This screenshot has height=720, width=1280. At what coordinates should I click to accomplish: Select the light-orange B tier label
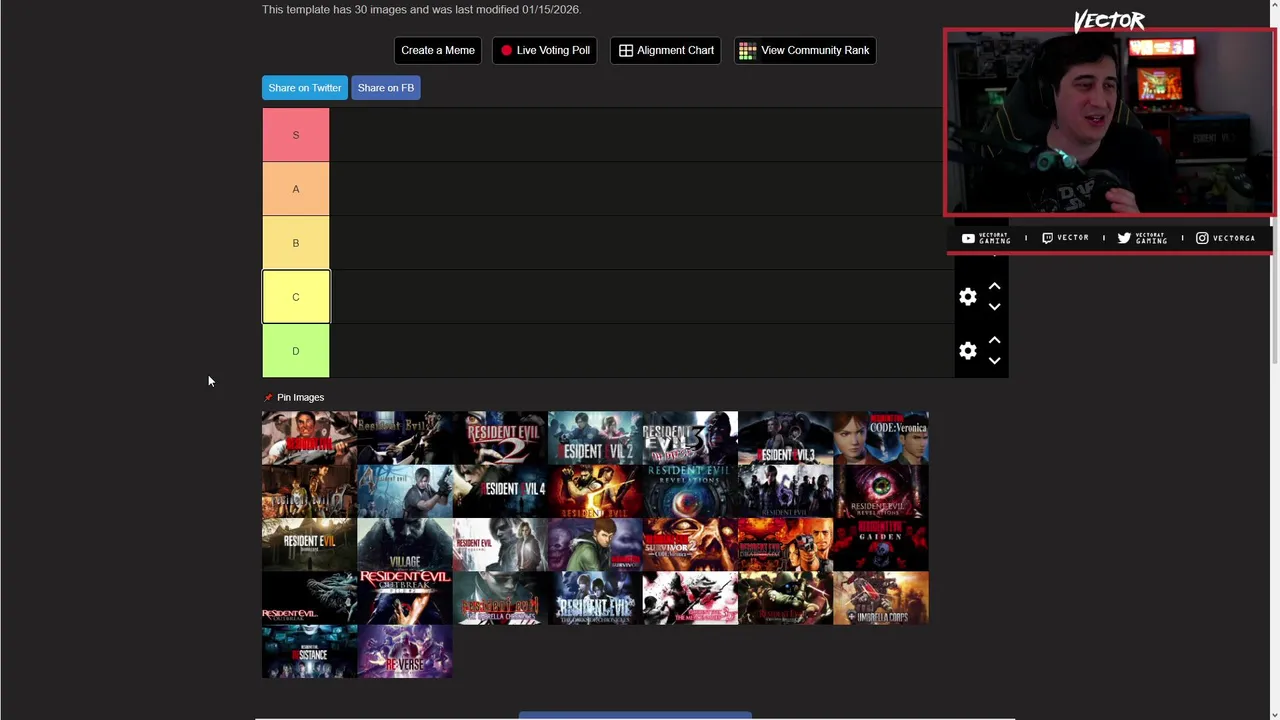[x=296, y=243]
